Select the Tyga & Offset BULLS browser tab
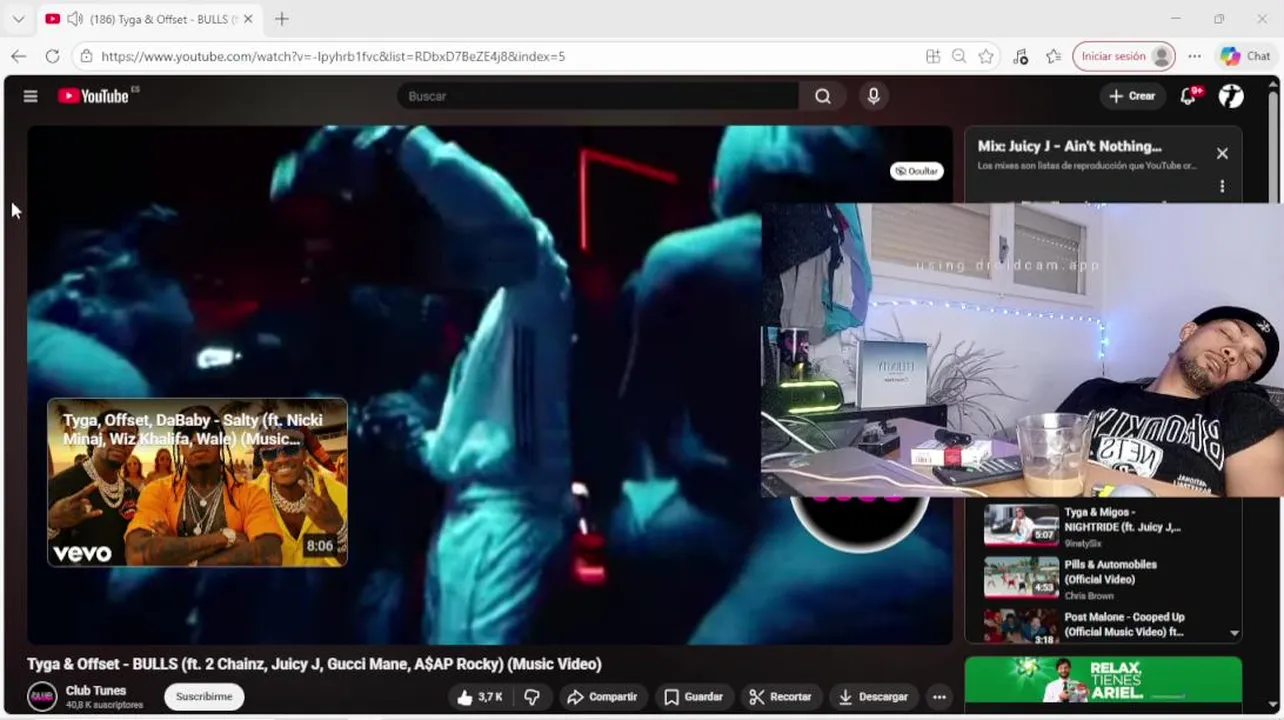1284x720 pixels. click(148, 19)
